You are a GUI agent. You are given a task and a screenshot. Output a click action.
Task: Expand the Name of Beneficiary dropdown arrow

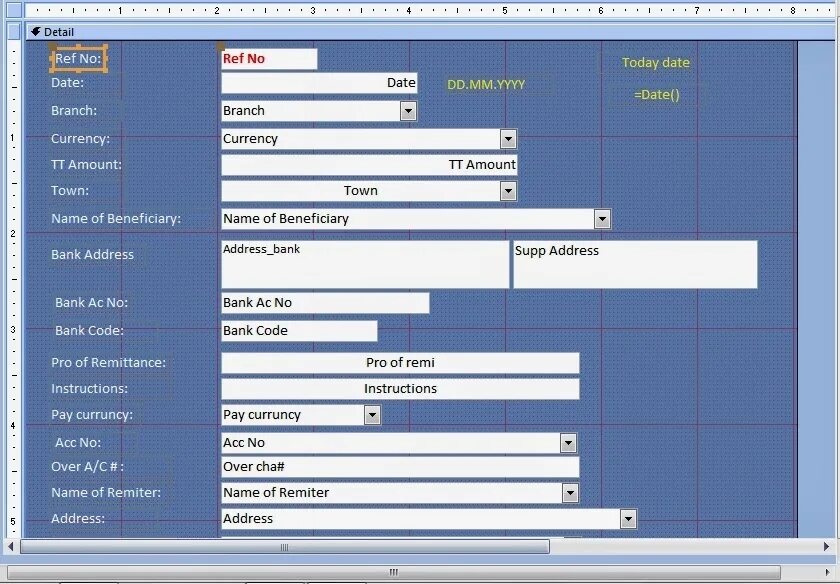(603, 219)
